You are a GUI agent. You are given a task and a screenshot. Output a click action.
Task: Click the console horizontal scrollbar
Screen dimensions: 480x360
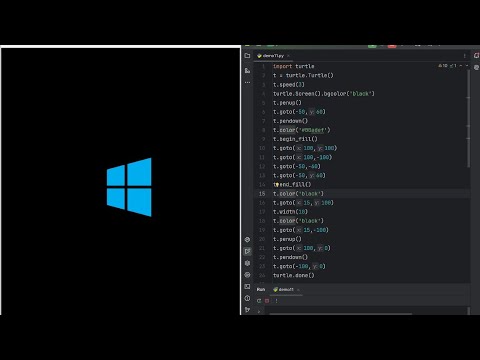point(341,314)
